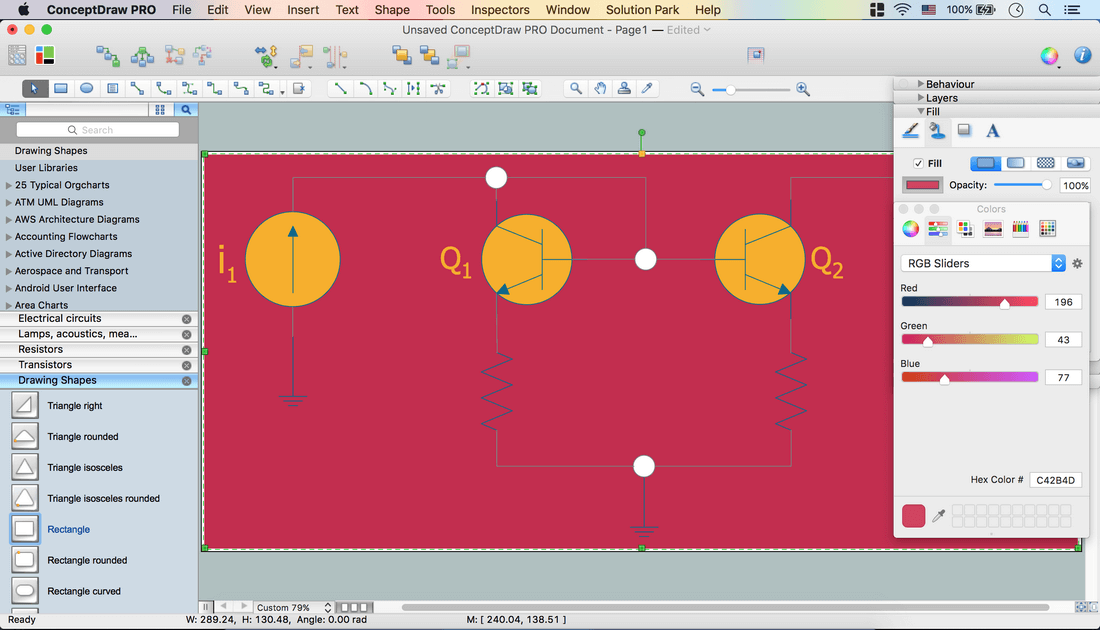Open the Inspectors menu
The image size is (1100, 630).
click(500, 10)
